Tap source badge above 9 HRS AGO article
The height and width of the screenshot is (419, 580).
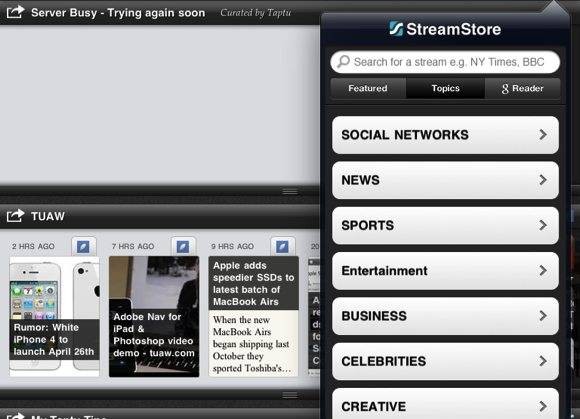[282, 246]
